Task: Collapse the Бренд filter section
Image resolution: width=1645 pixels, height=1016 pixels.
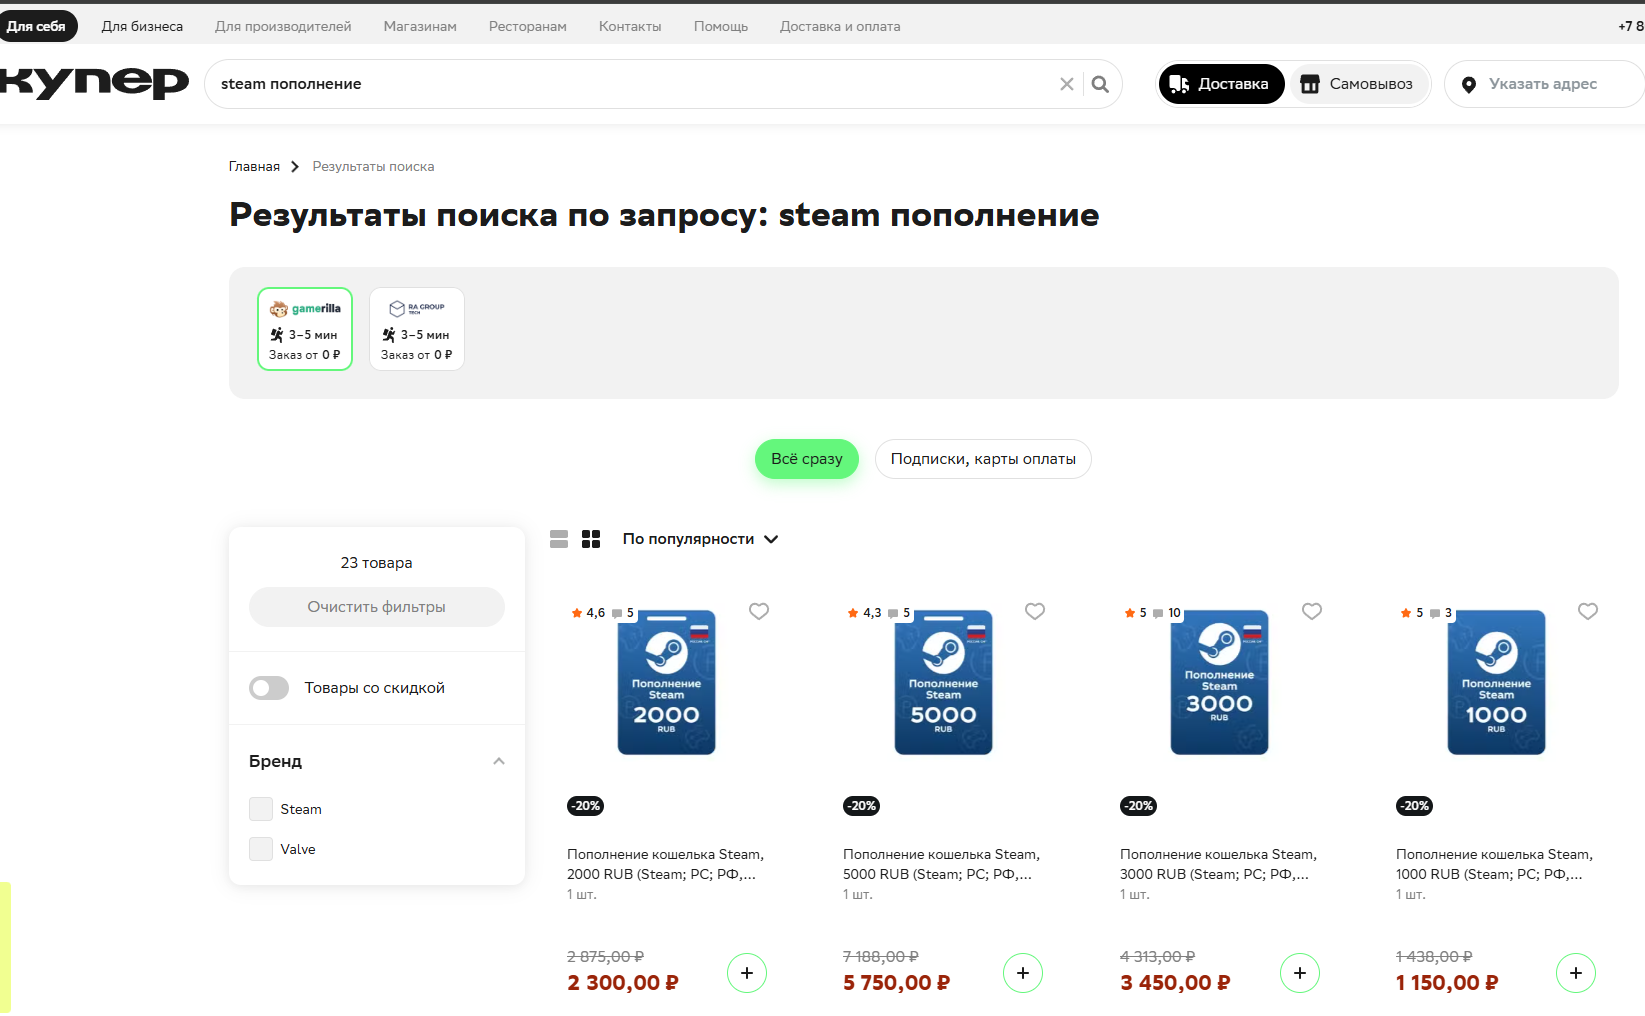Action: pyautogui.click(x=499, y=761)
